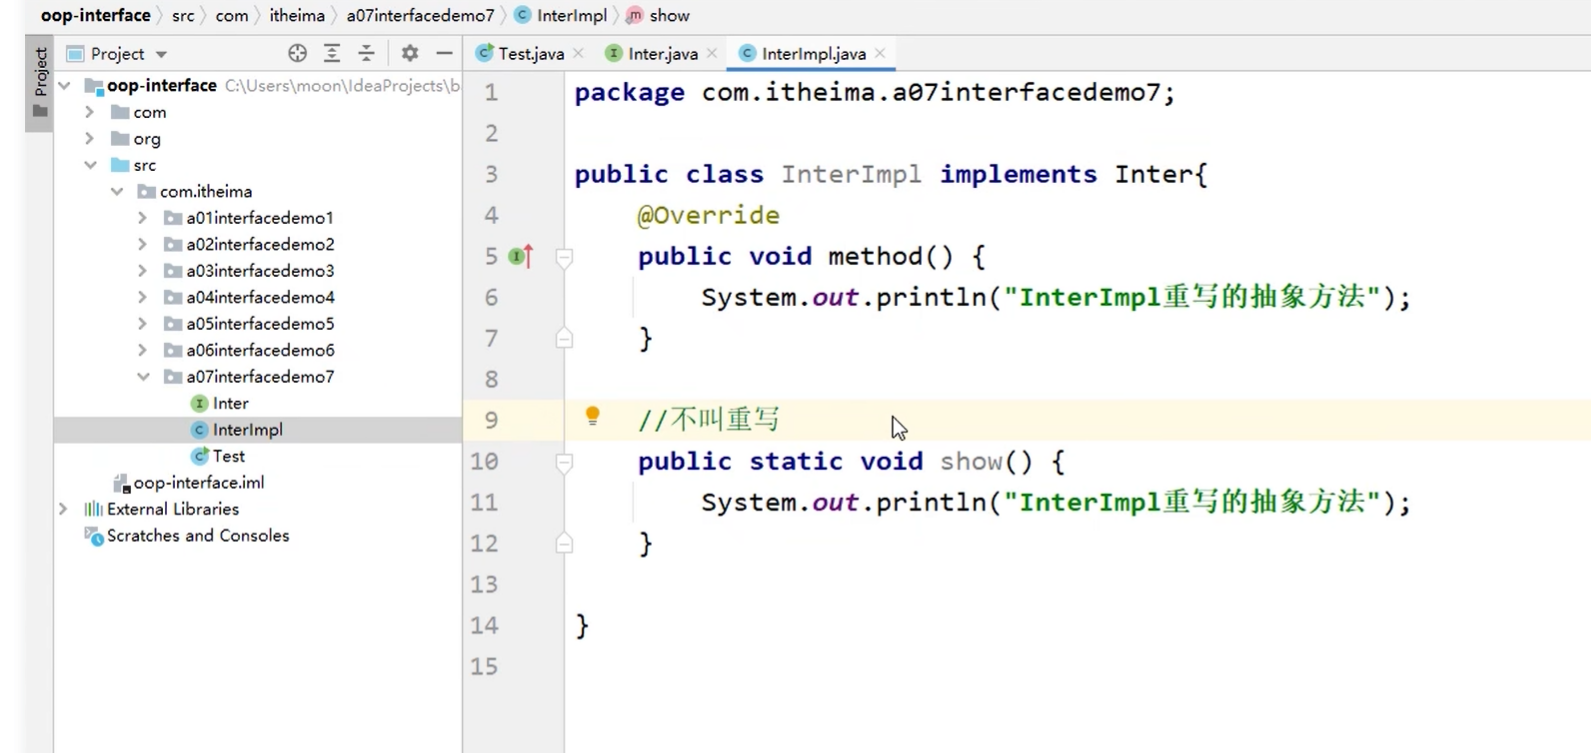1591x753 pixels.
Task: Select a05interfacedemo5 package
Action: click(260, 324)
